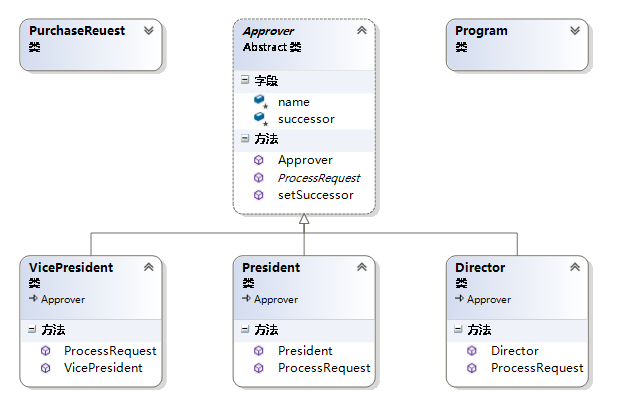Click the President constructor method icon
This screenshot has width=633, height=405.
click(x=259, y=351)
